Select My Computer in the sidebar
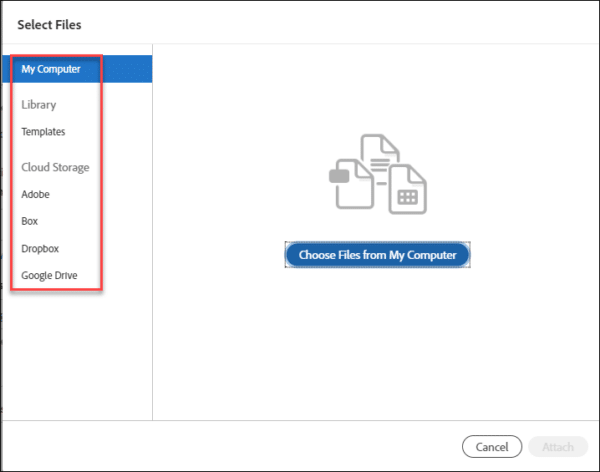 coord(50,69)
